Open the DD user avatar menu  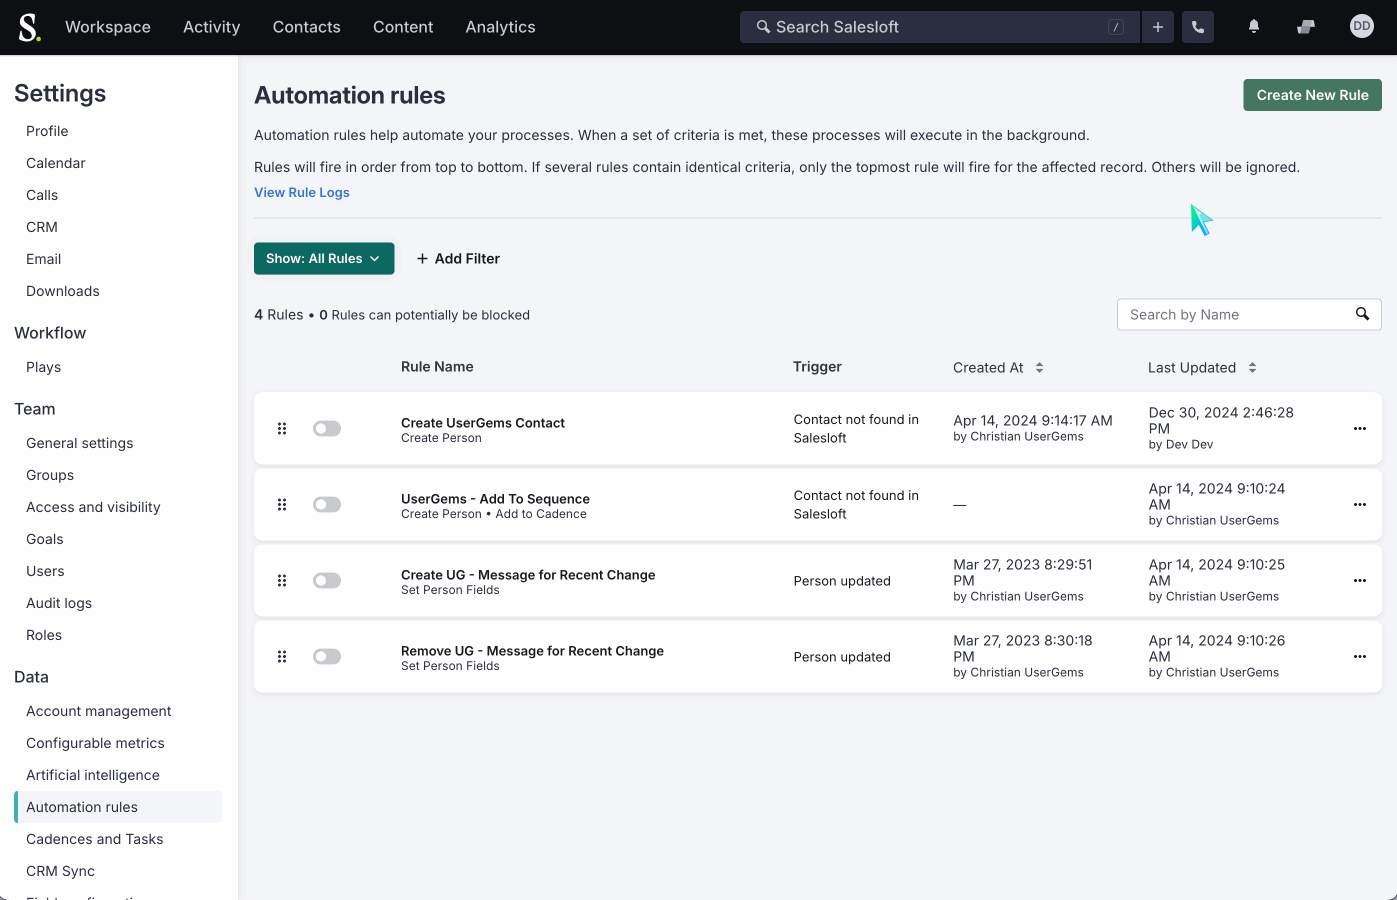click(1362, 27)
